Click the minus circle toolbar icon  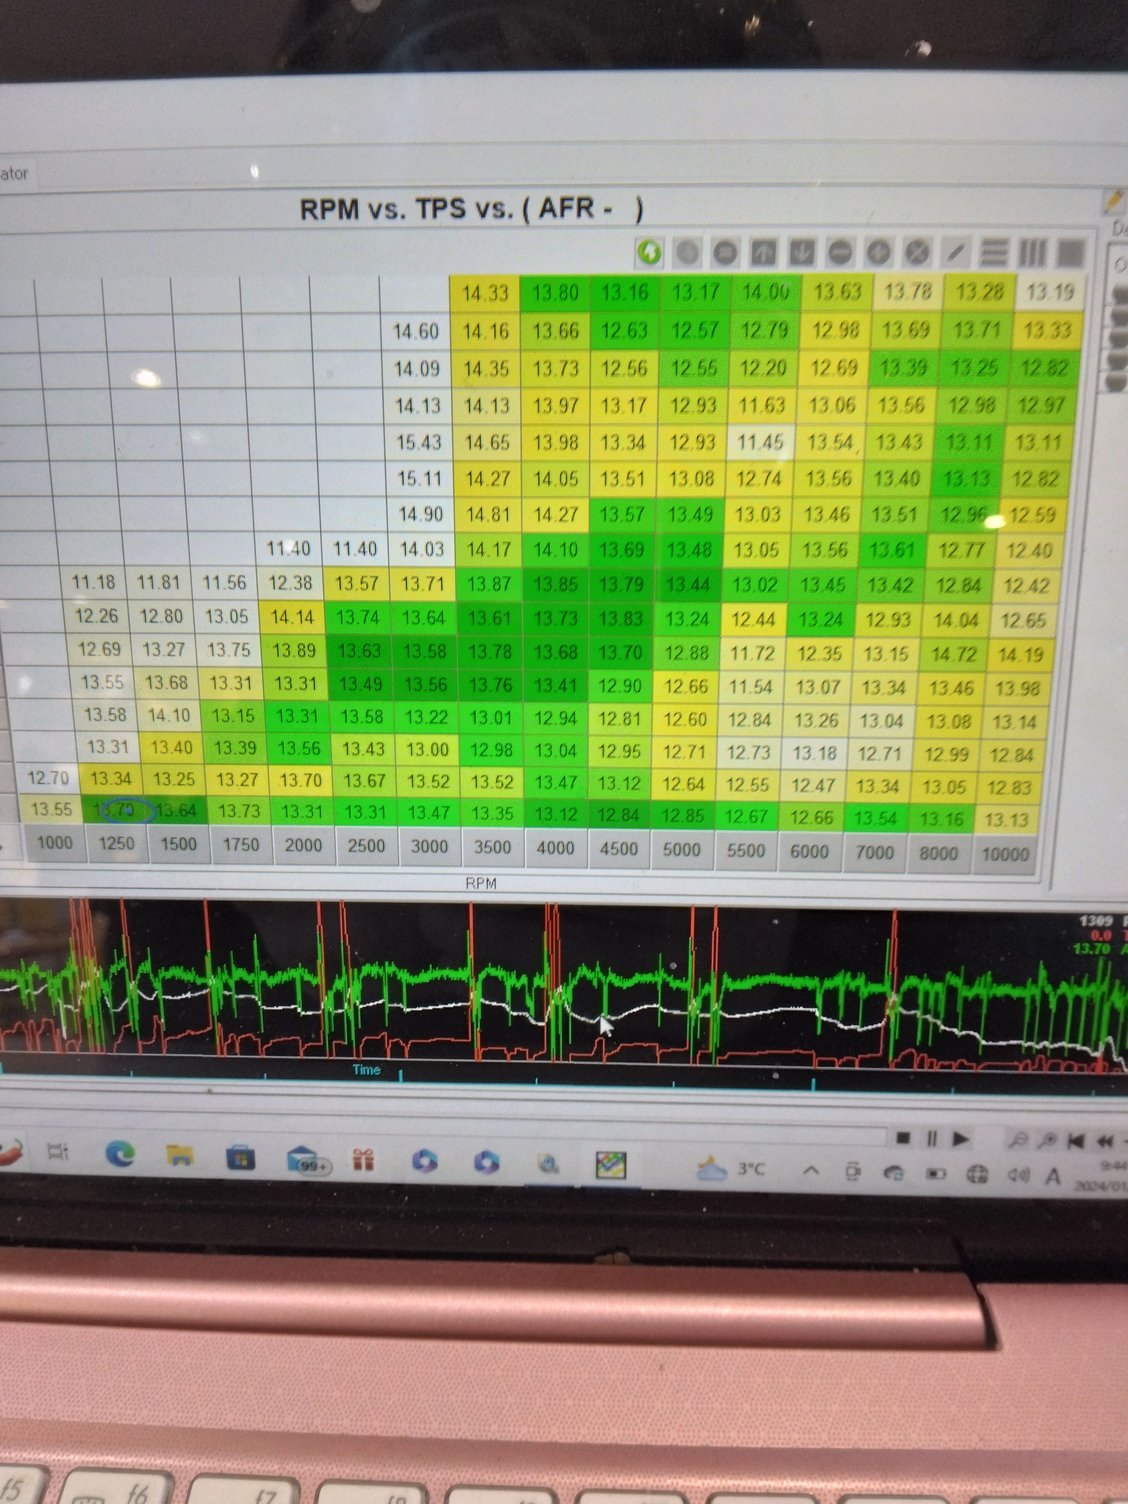840,253
